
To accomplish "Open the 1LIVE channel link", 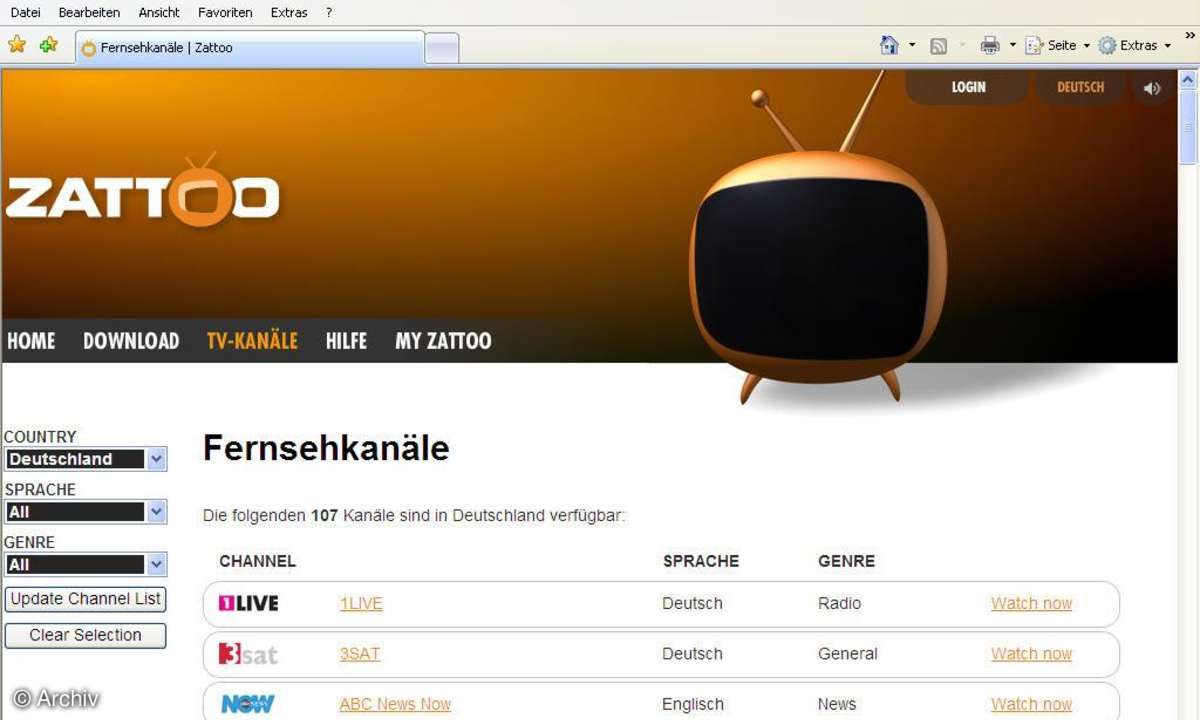I will (361, 603).
